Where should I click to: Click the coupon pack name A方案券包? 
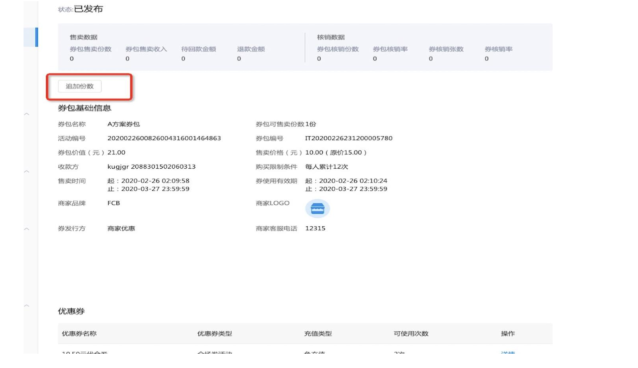click(x=124, y=124)
